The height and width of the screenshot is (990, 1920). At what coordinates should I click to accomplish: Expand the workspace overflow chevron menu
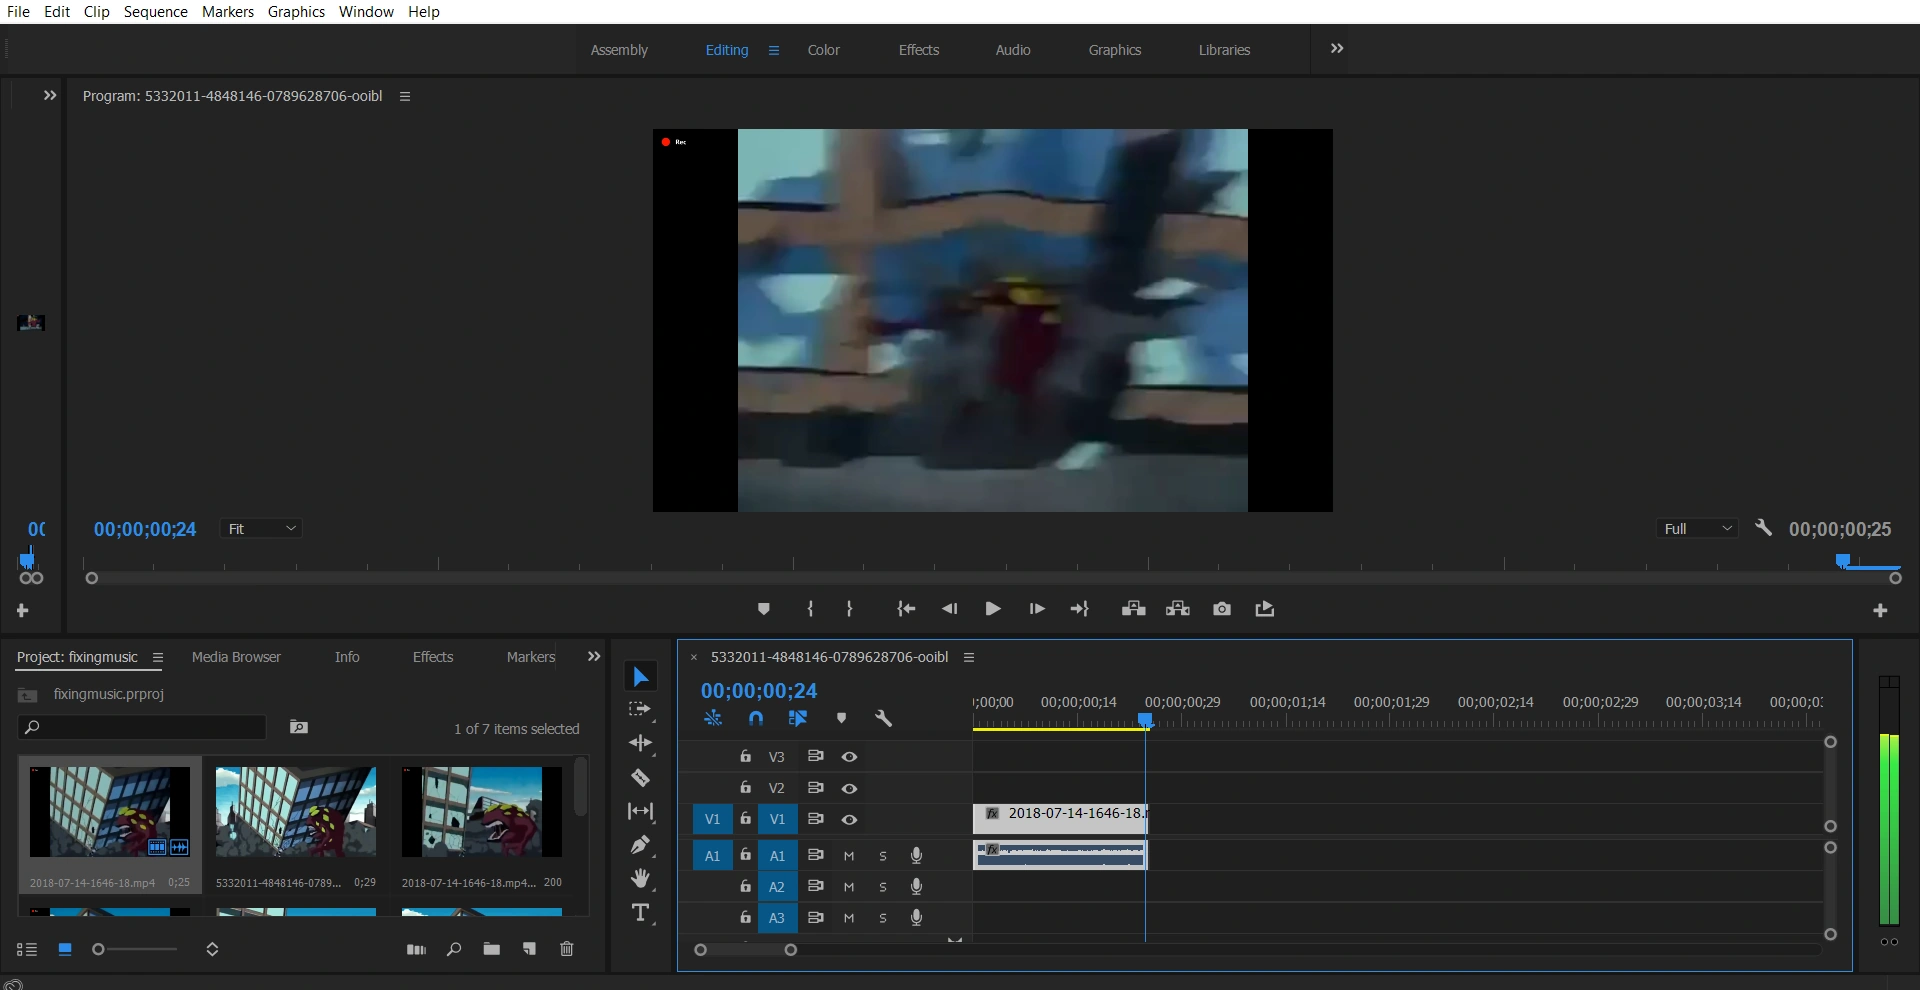click(1336, 49)
